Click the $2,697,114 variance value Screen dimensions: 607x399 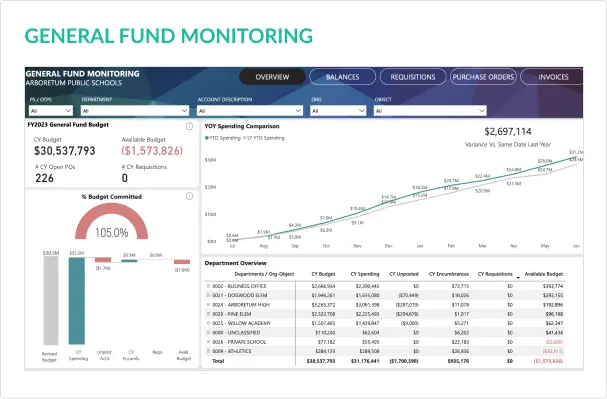pos(508,132)
